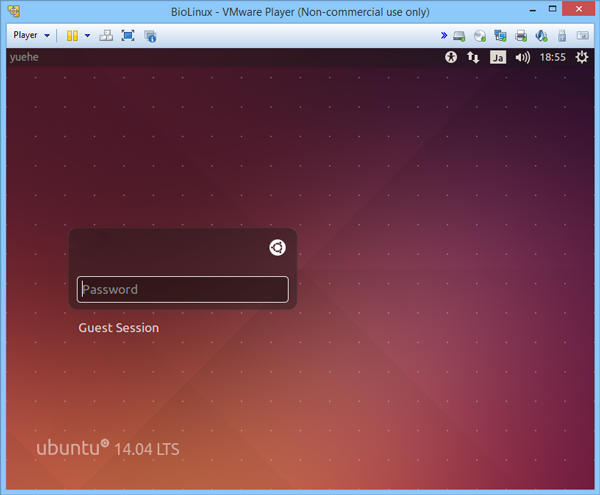Click the 18:55 clock indicator
600x495 pixels.
coord(553,57)
